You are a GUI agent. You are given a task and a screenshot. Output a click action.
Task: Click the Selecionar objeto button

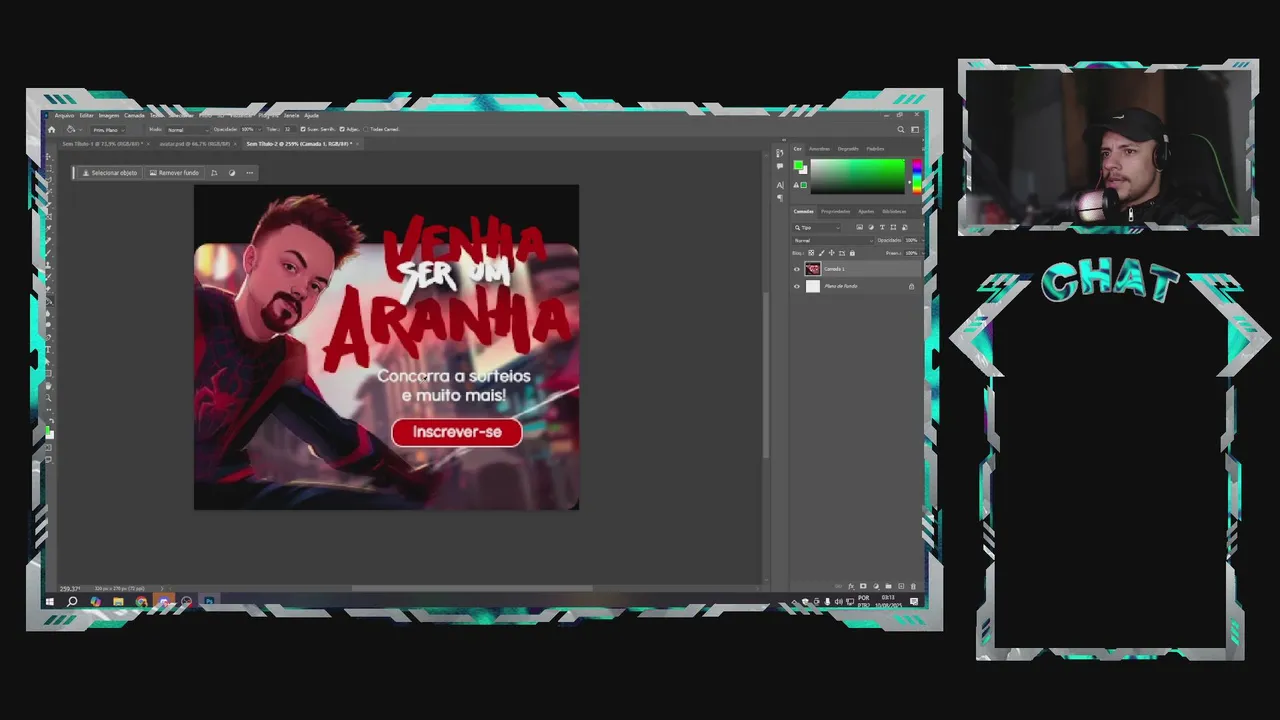[110, 173]
